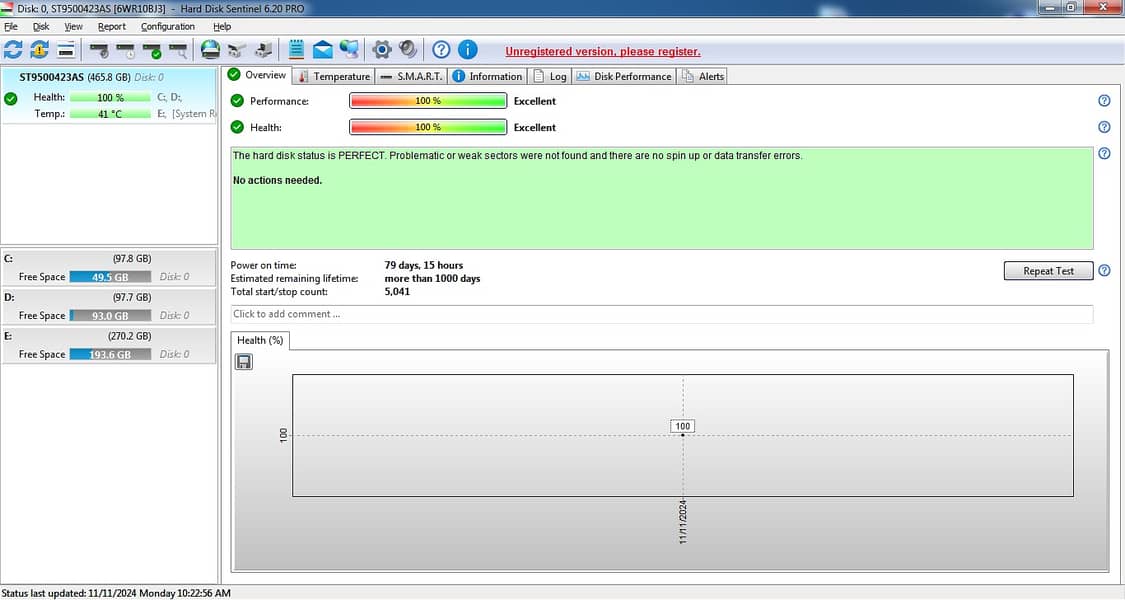The image size is (1125, 600).
Task: Switch to the Temperature tab
Action: 334,76
